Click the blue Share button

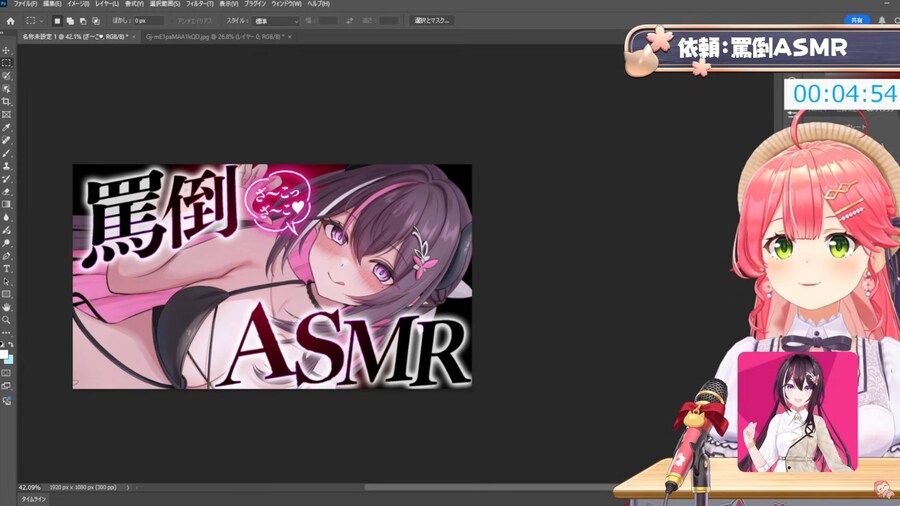tap(856, 20)
